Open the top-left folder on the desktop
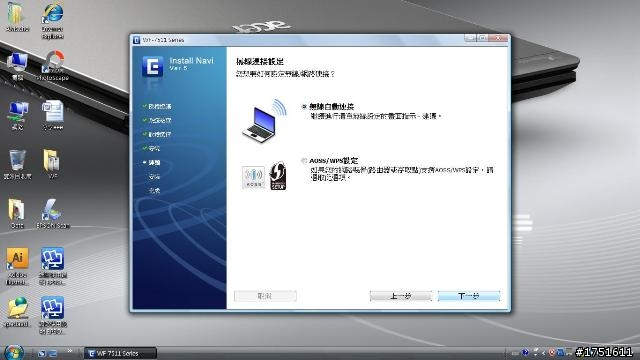This screenshot has height=360, width=640. click(17, 17)
